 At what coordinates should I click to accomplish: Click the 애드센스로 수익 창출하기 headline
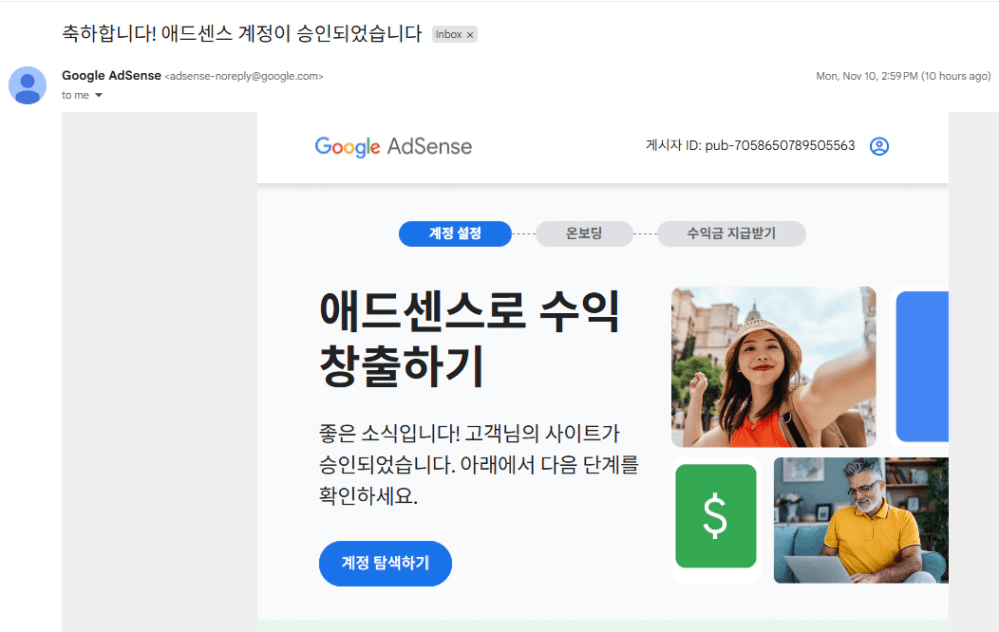(470, 338)
